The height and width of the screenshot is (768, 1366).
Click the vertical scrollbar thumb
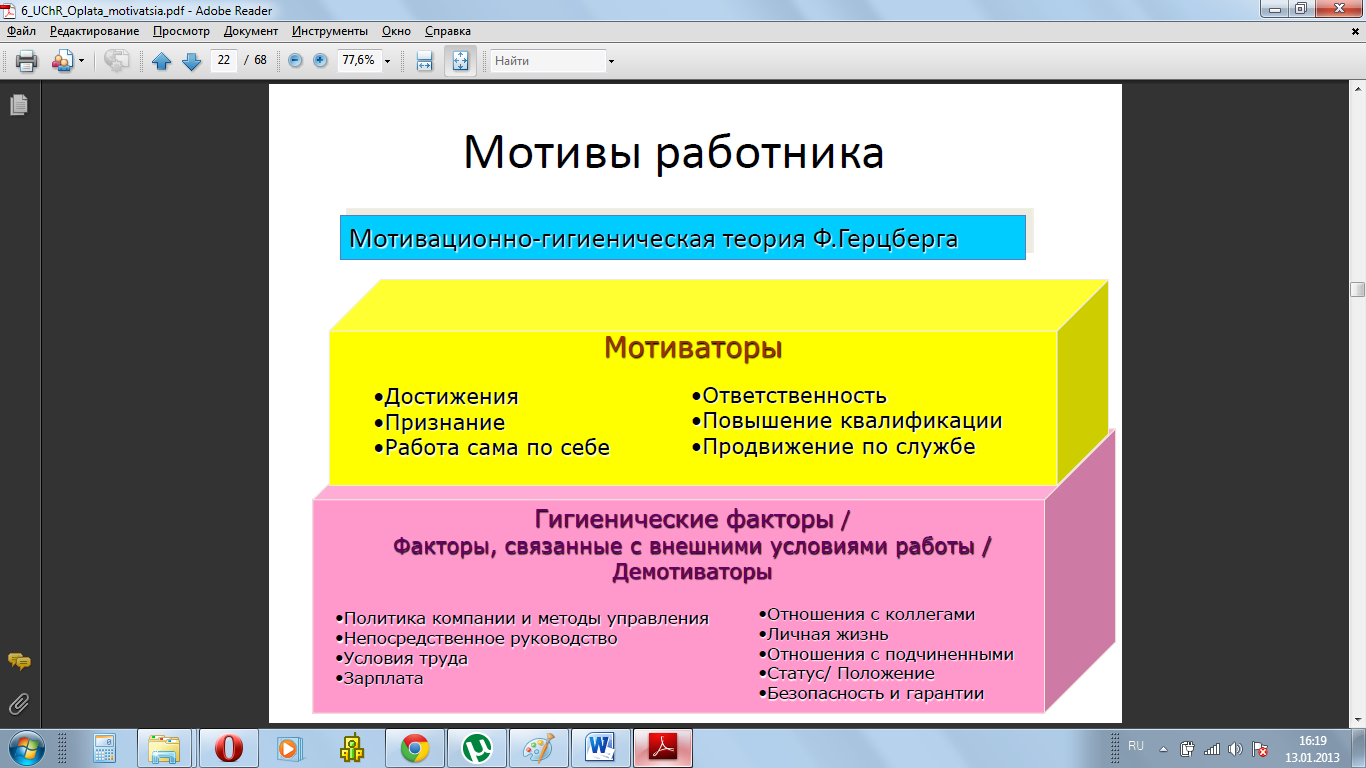coord(1357,289)
